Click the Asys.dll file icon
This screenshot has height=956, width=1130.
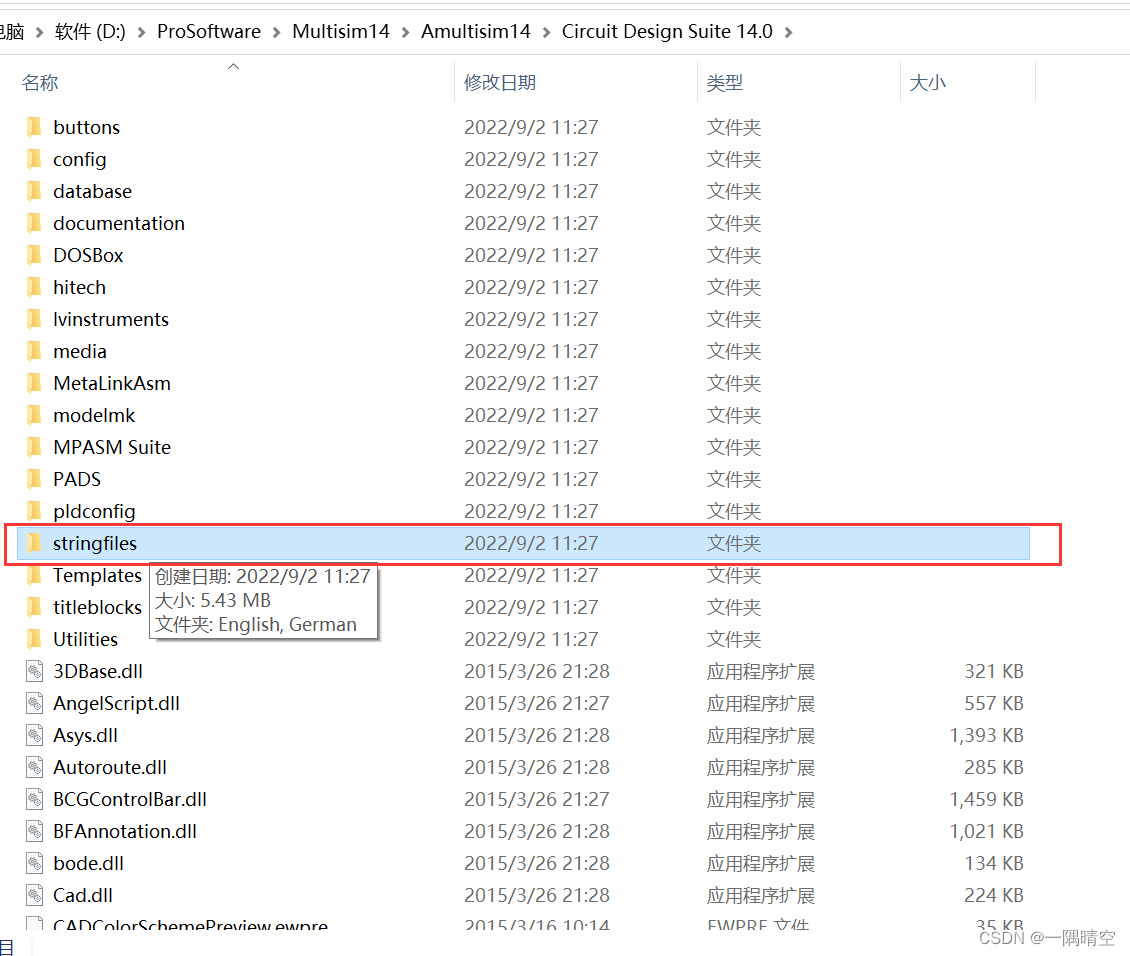(x=34, y=736)
